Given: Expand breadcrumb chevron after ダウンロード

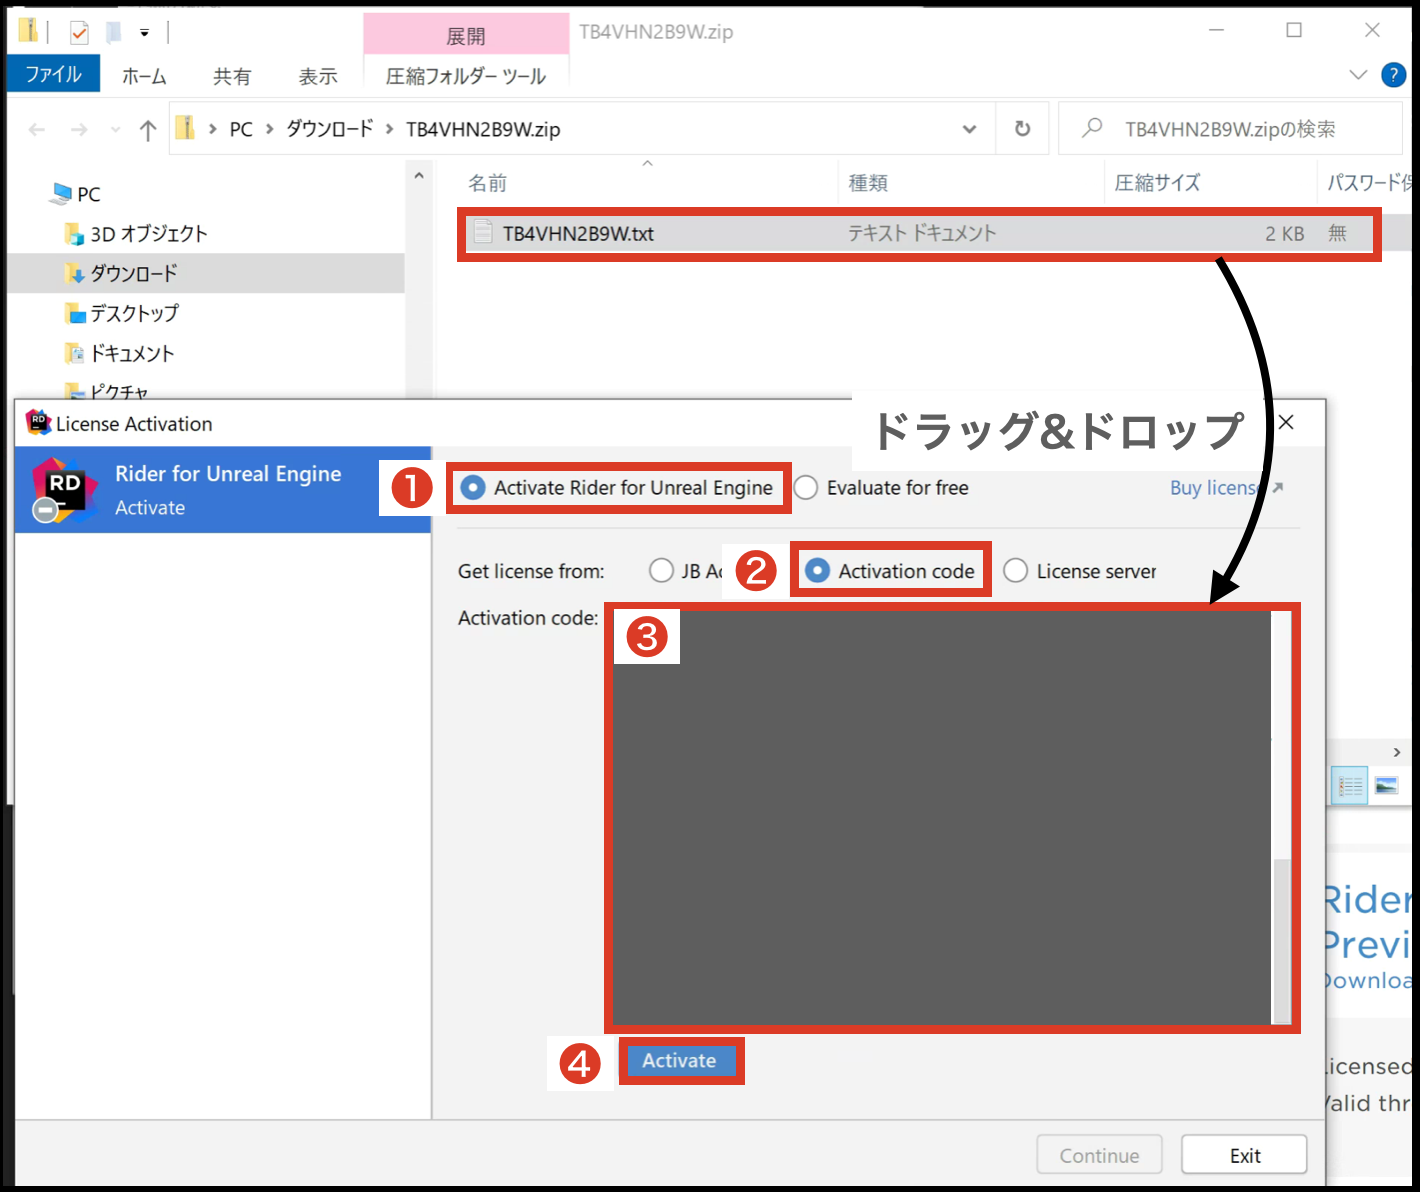Looking at the screenshot, I should tap(390, 129).
